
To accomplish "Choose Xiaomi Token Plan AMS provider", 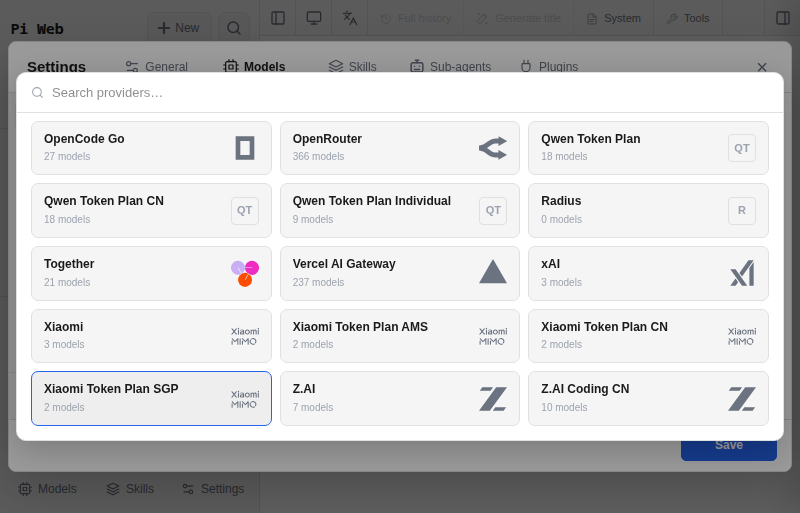I will tap(399, 336).
